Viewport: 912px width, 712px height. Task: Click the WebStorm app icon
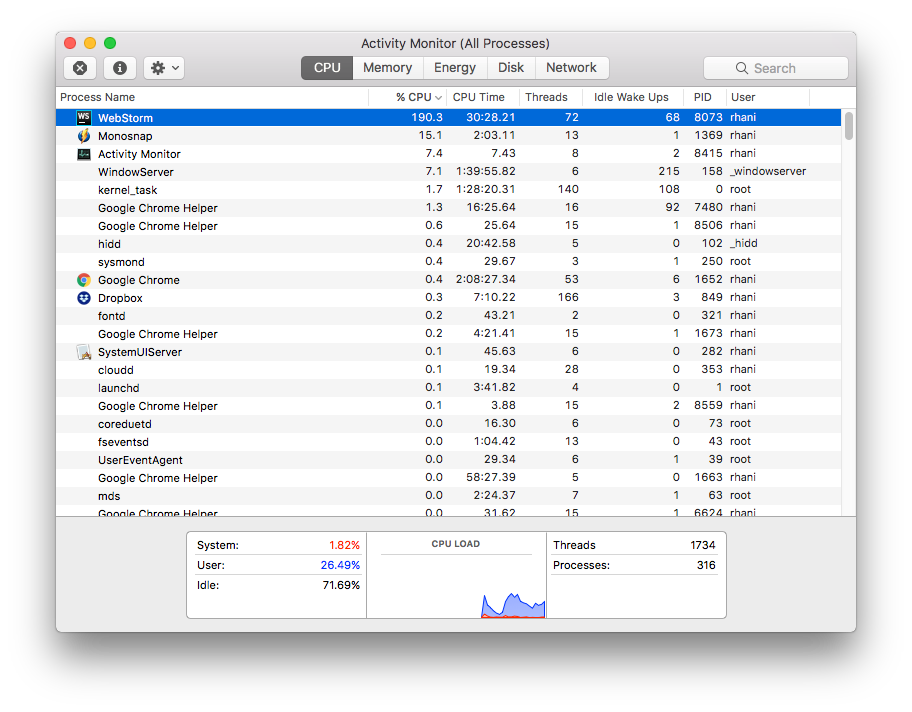click(x=84, y=118)
